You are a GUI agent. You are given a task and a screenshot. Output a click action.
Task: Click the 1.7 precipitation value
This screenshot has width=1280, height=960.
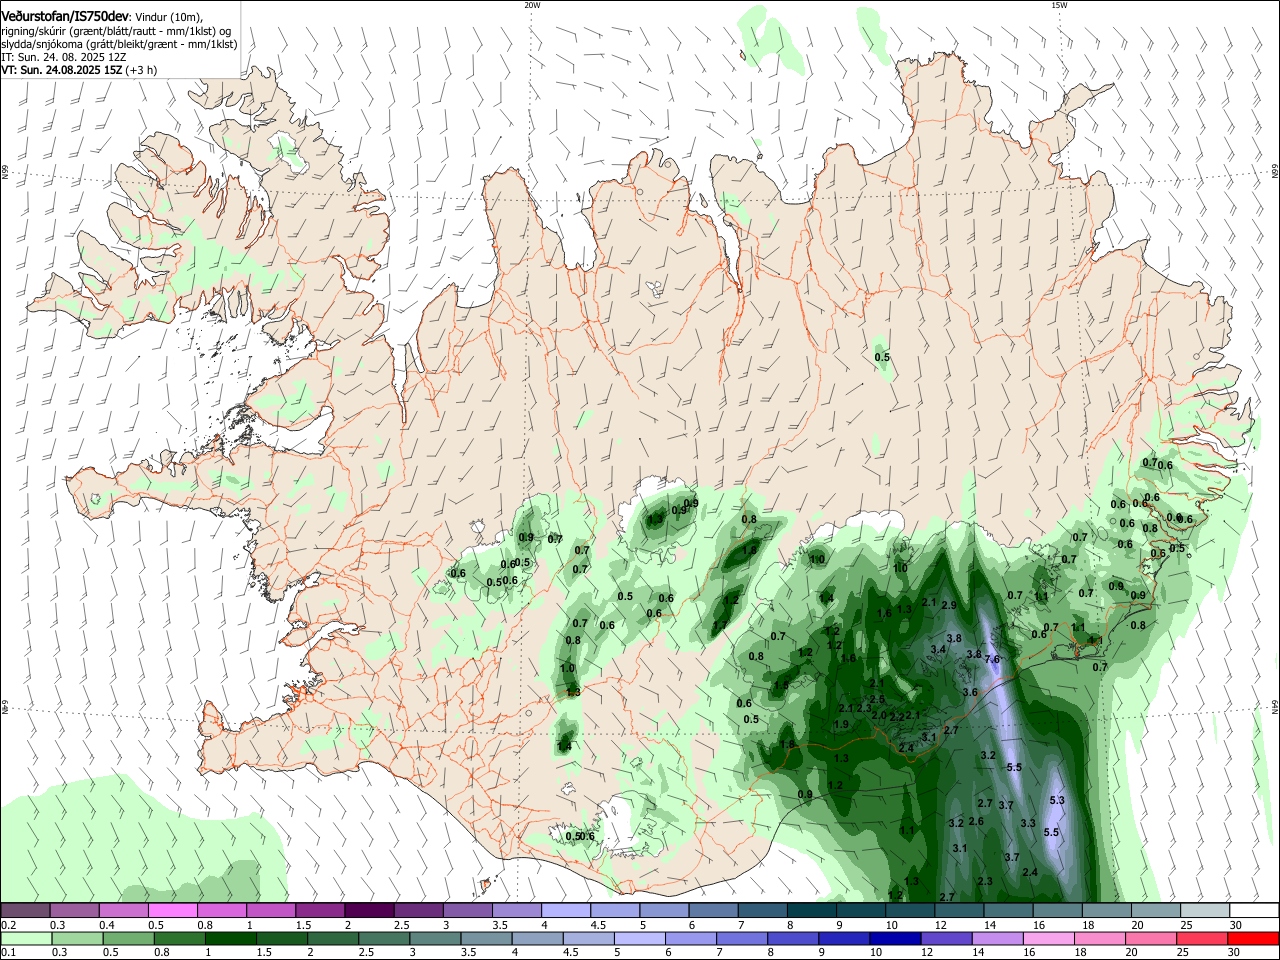(x=720, y=625)
